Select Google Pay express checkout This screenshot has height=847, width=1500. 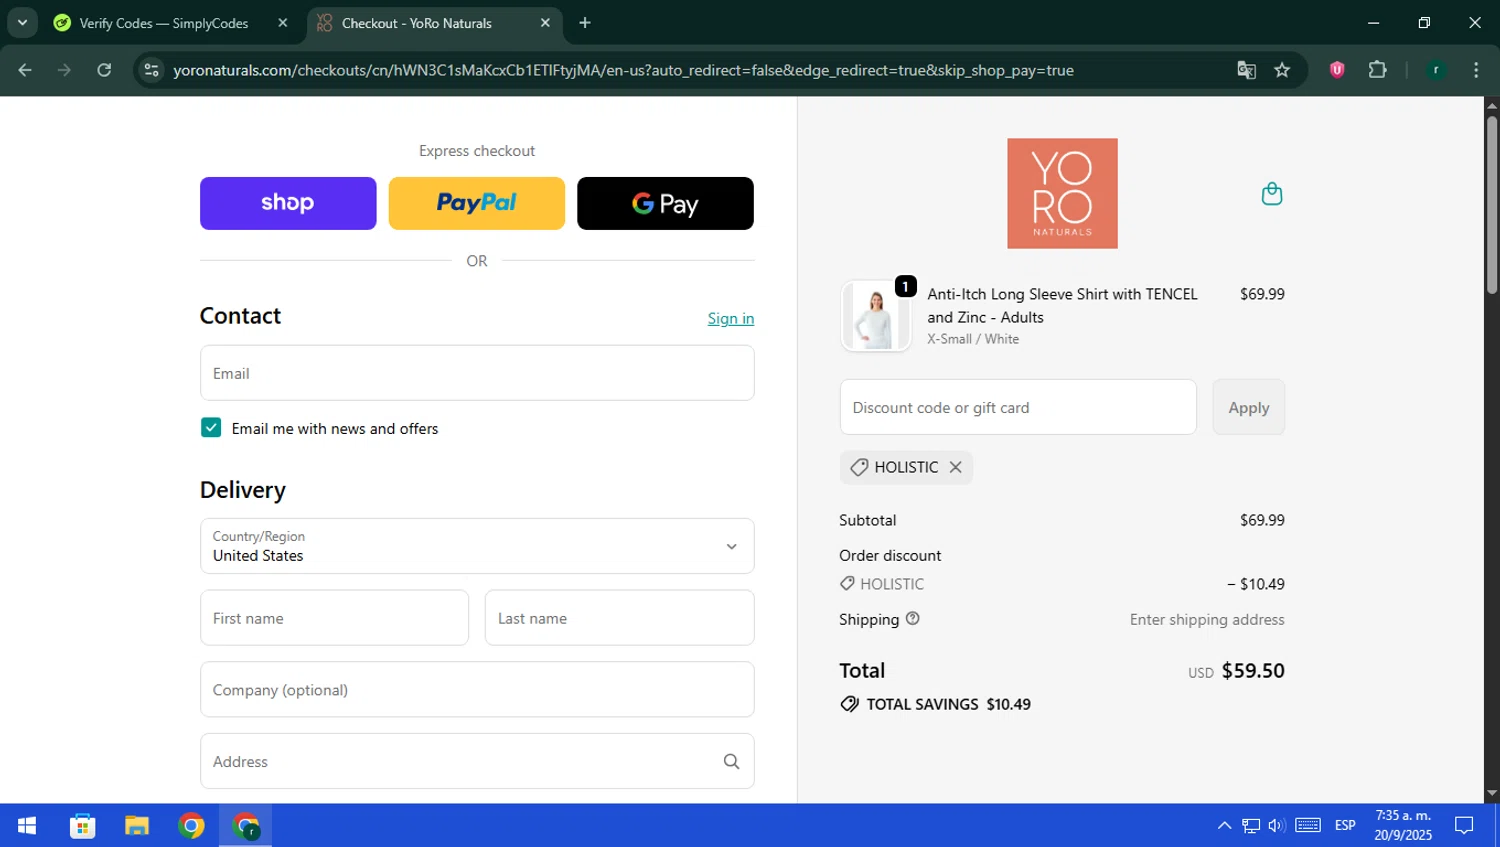tap(665, 203)
